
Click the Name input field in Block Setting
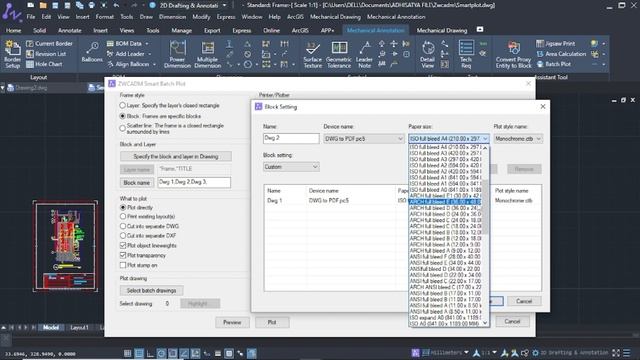(291, 138)
